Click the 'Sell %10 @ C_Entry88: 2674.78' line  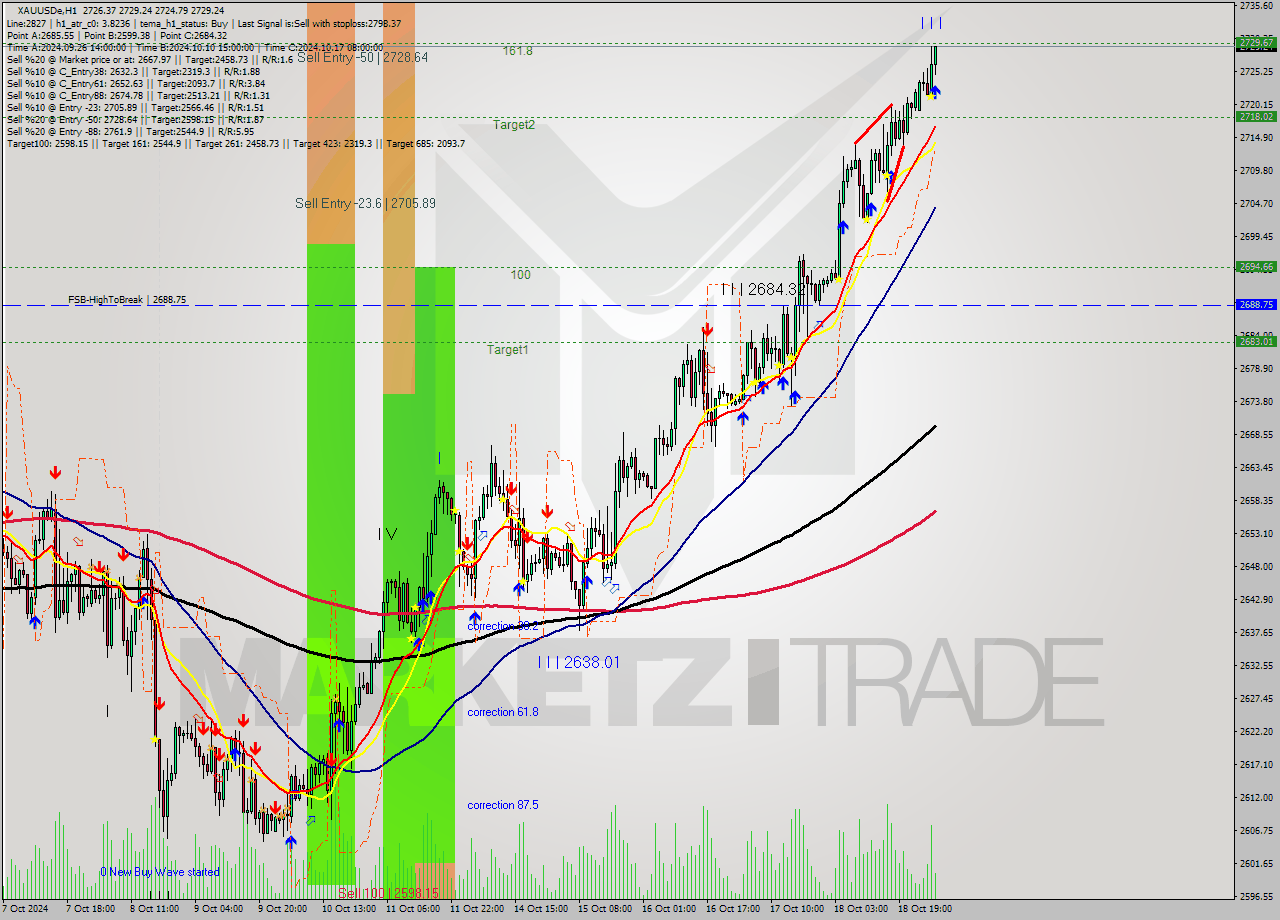point(138,95)
